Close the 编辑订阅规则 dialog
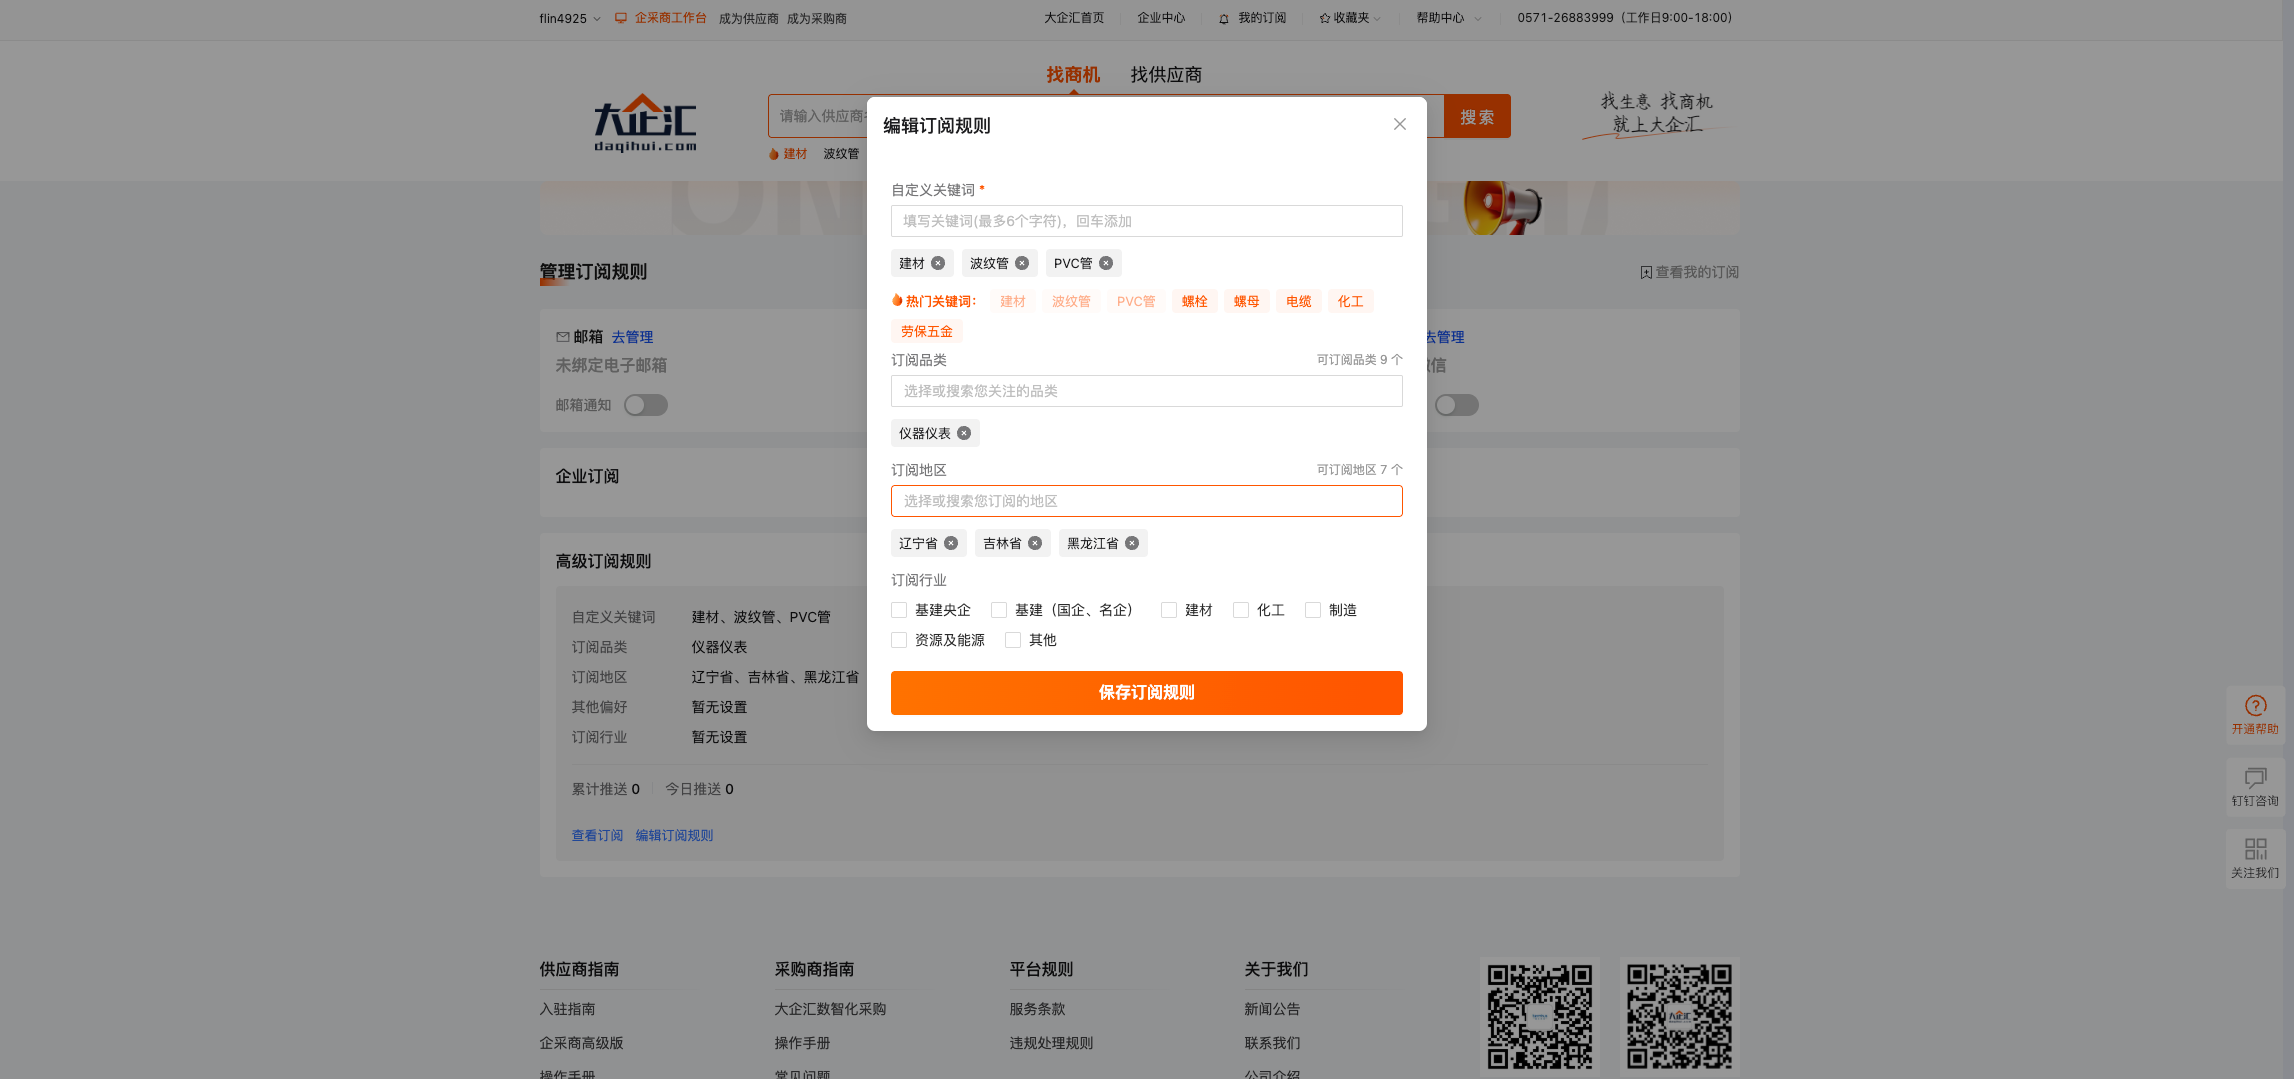Image resolution: width=2294 pixels, height=1079 pixels. [1399, 124]
